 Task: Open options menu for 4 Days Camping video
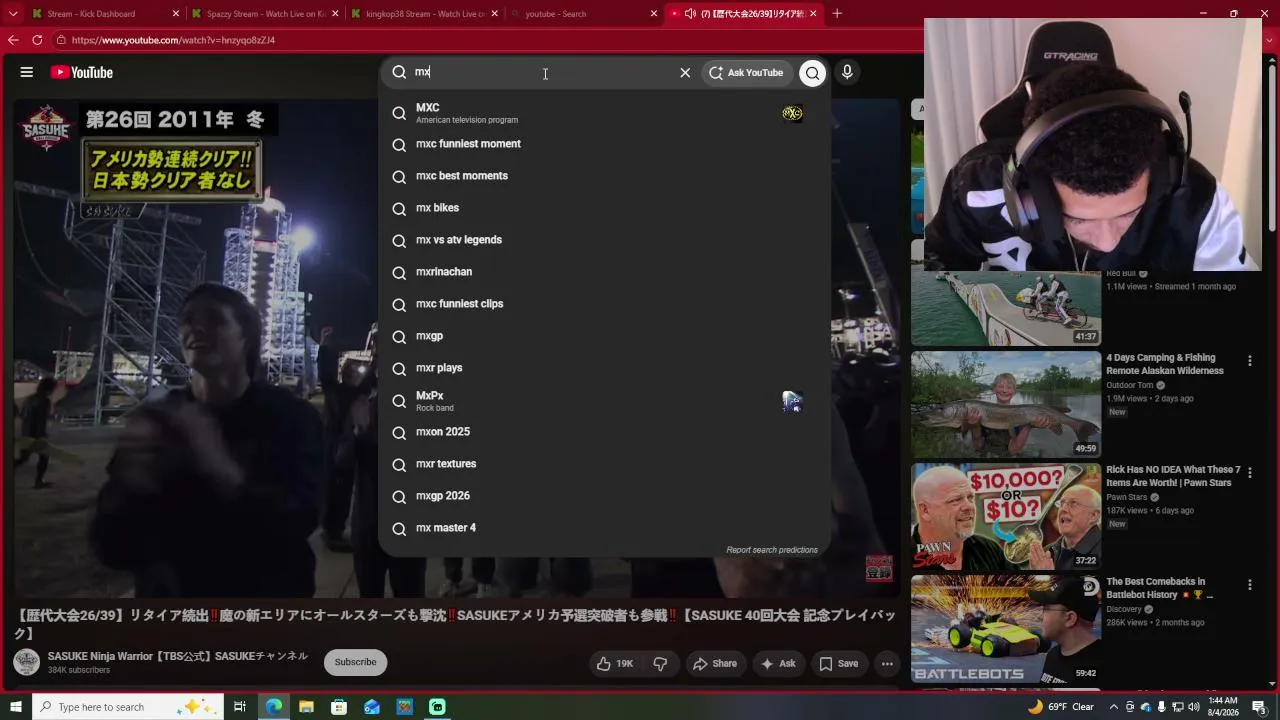point(1249,360)
